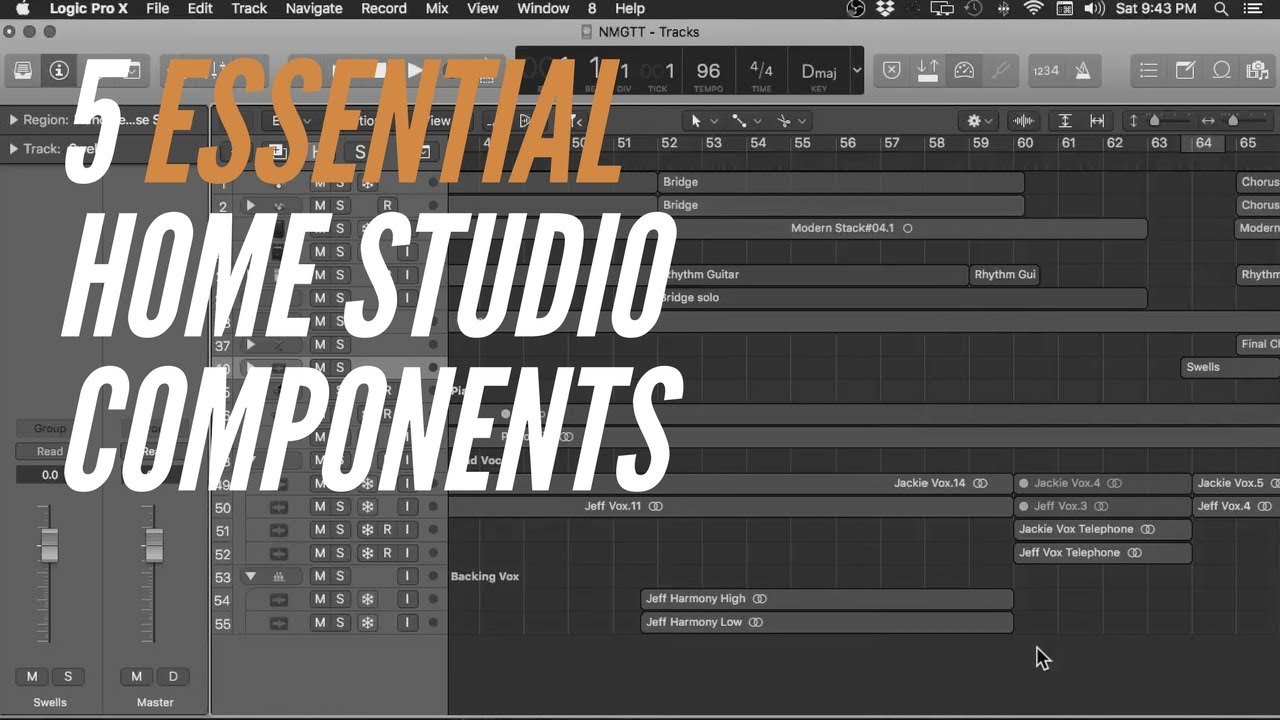Open the File menu
This screenshot has width=1280, height=720.
(157, 9)
